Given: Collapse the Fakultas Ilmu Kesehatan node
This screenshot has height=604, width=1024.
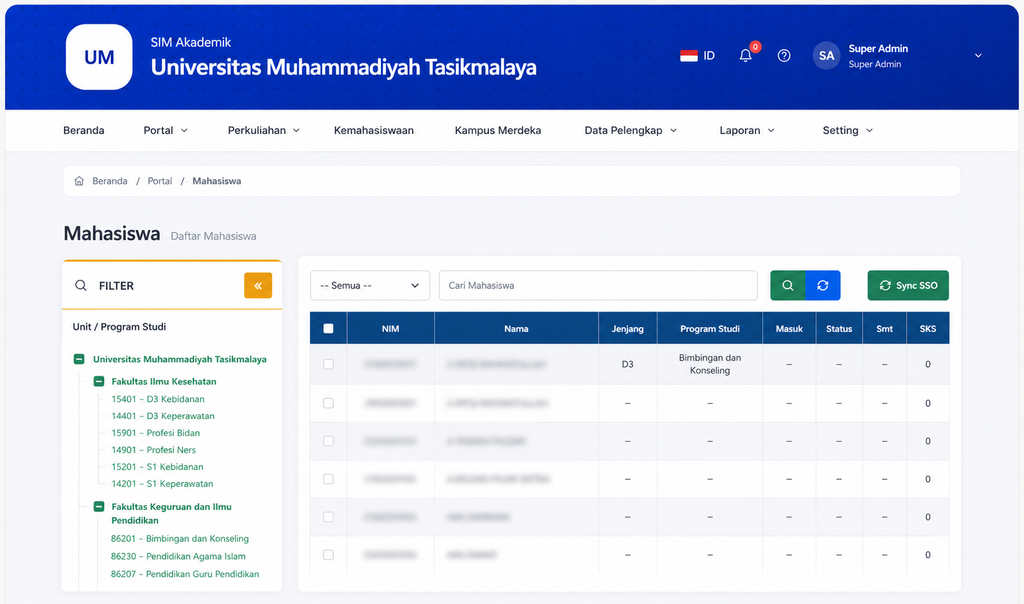Looking at the screenshot, I should click(x=99, y=381).
